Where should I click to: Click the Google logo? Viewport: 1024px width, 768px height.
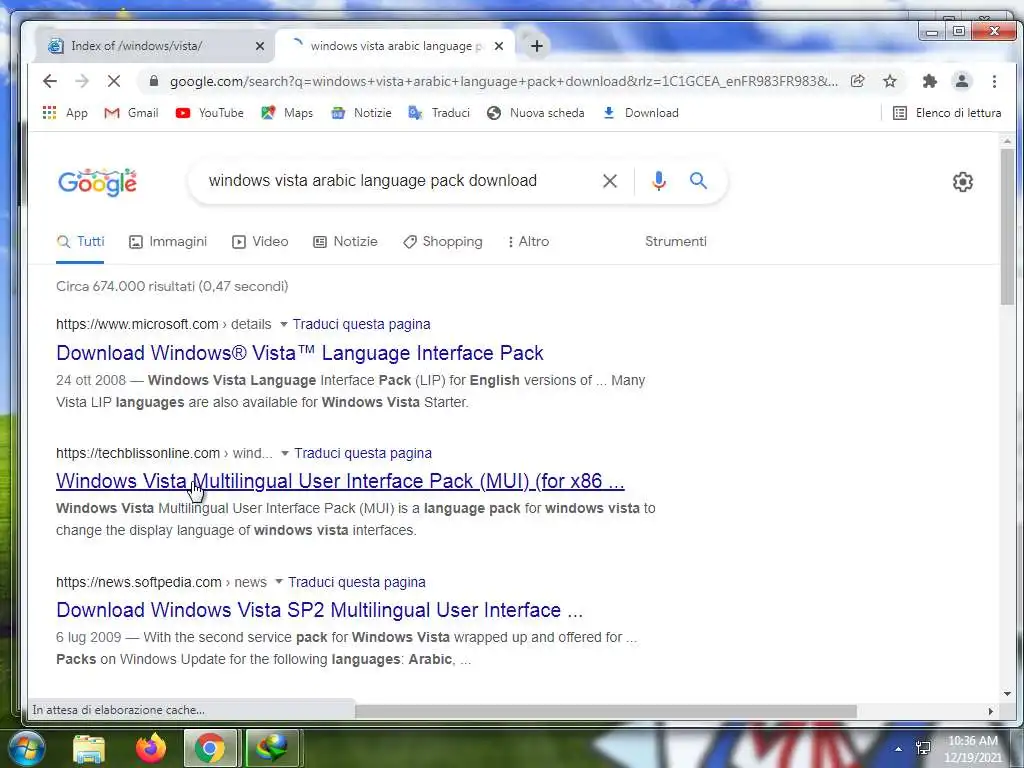[97, 182]
